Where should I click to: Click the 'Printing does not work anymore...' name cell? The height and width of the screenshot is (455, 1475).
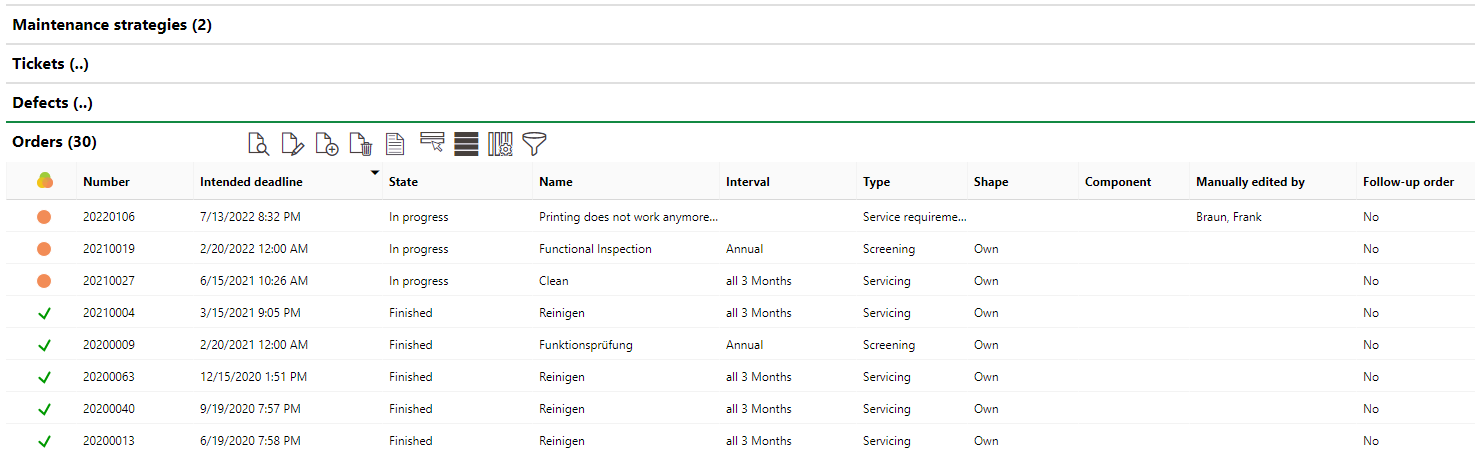629,217
